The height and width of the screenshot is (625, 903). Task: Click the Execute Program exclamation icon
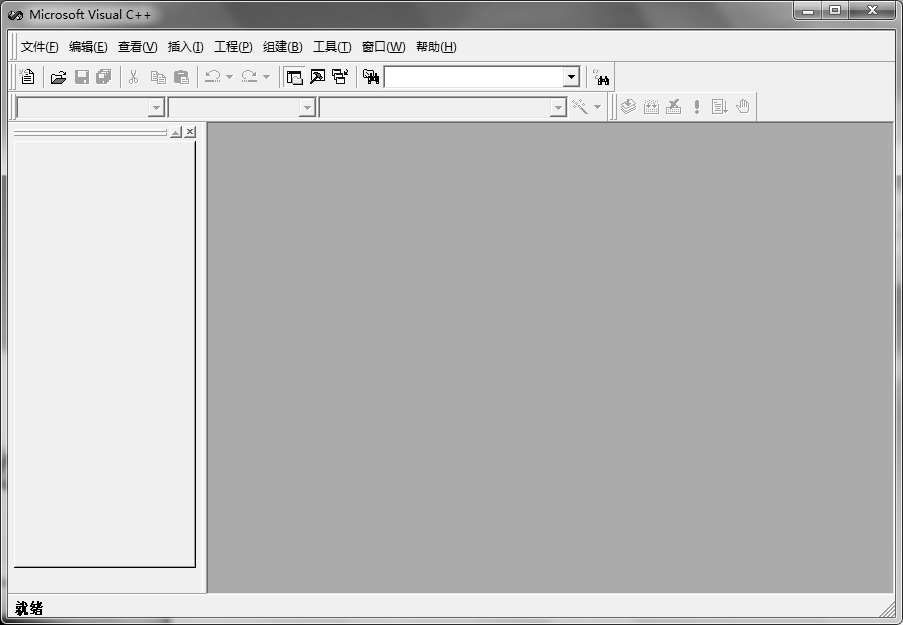tap(697, 107)
